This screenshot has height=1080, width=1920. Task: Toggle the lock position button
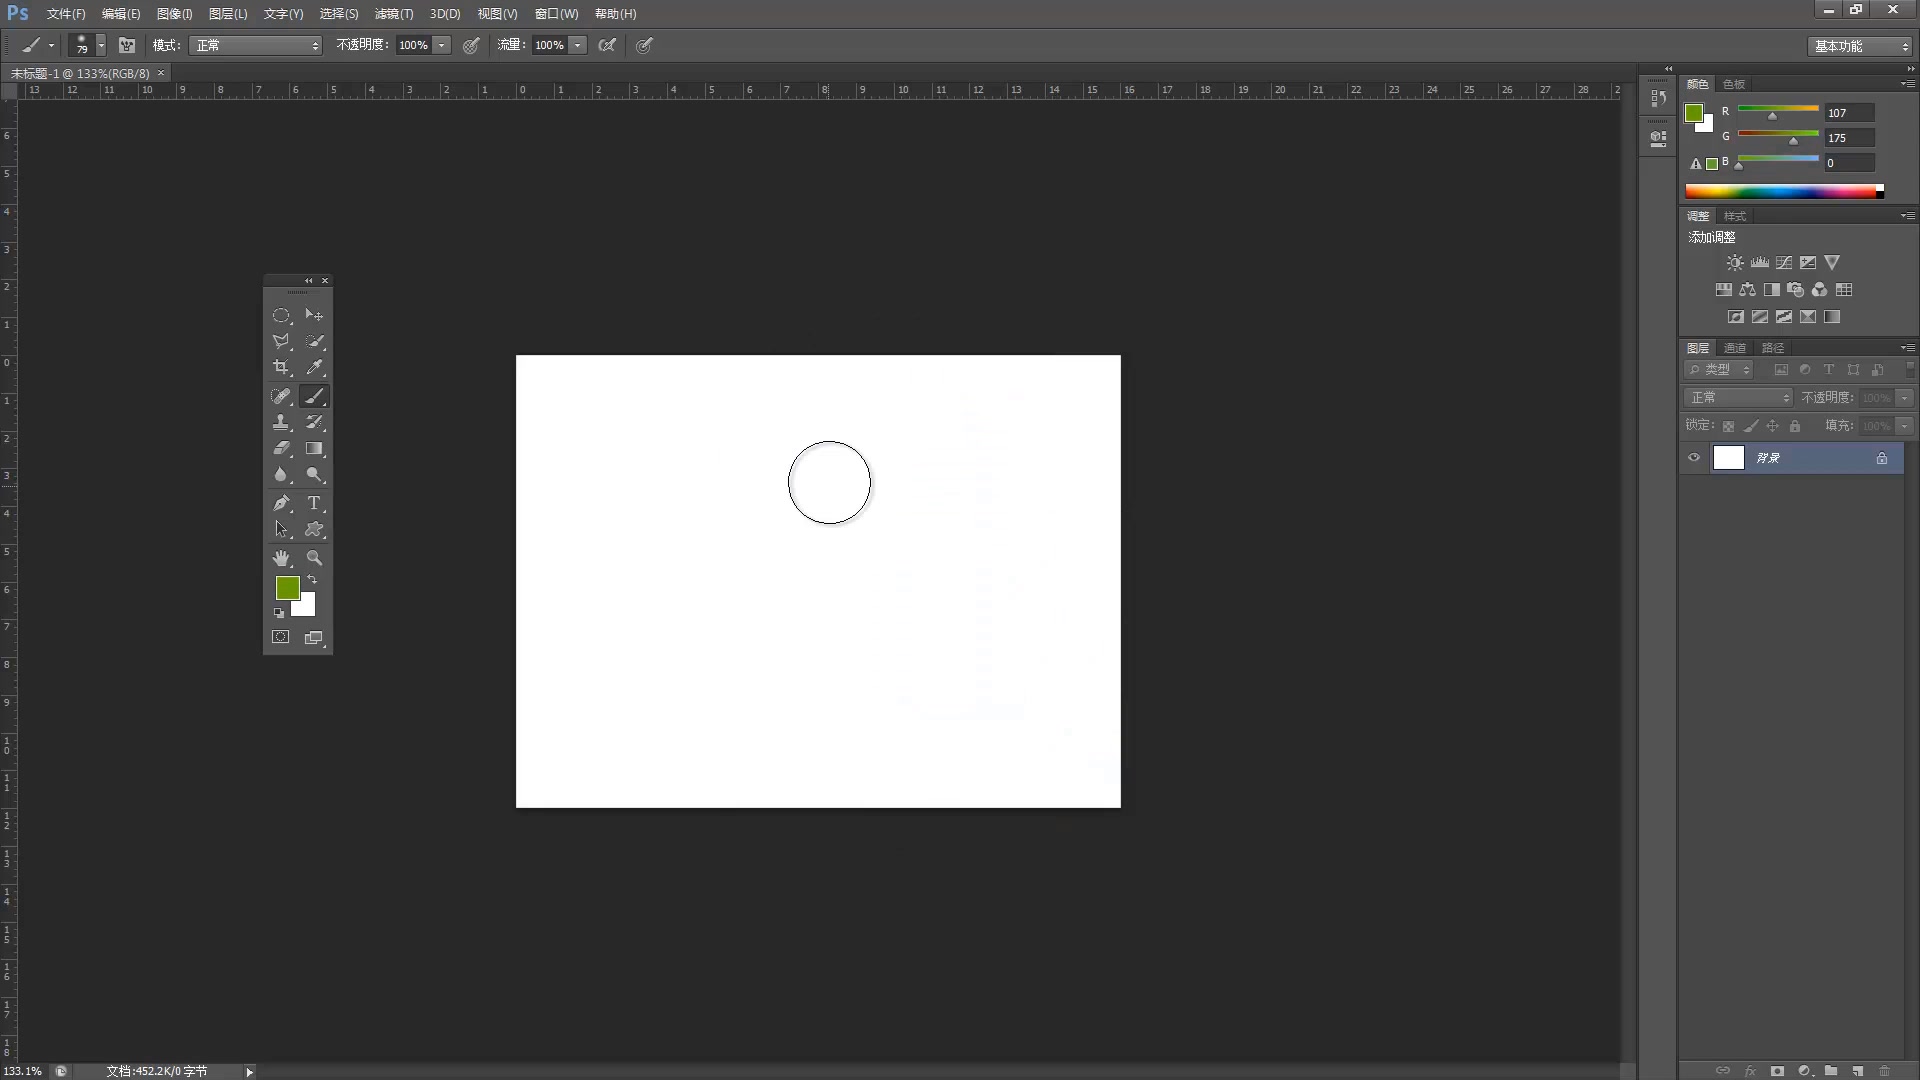(1774, 425)
